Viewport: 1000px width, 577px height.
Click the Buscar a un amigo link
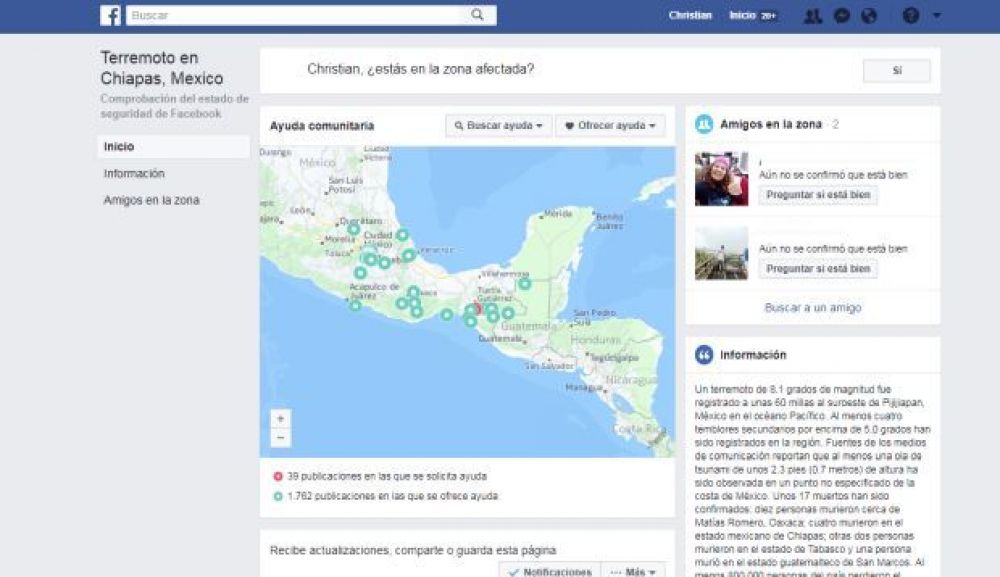812,308
